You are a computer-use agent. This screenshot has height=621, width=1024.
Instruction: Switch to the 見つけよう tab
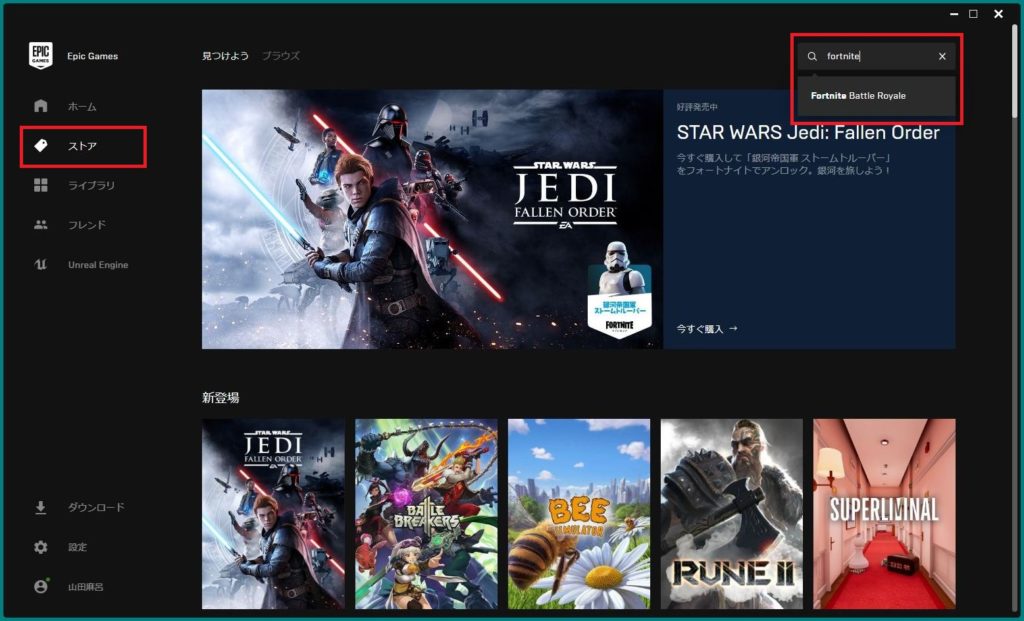(225, 56)
